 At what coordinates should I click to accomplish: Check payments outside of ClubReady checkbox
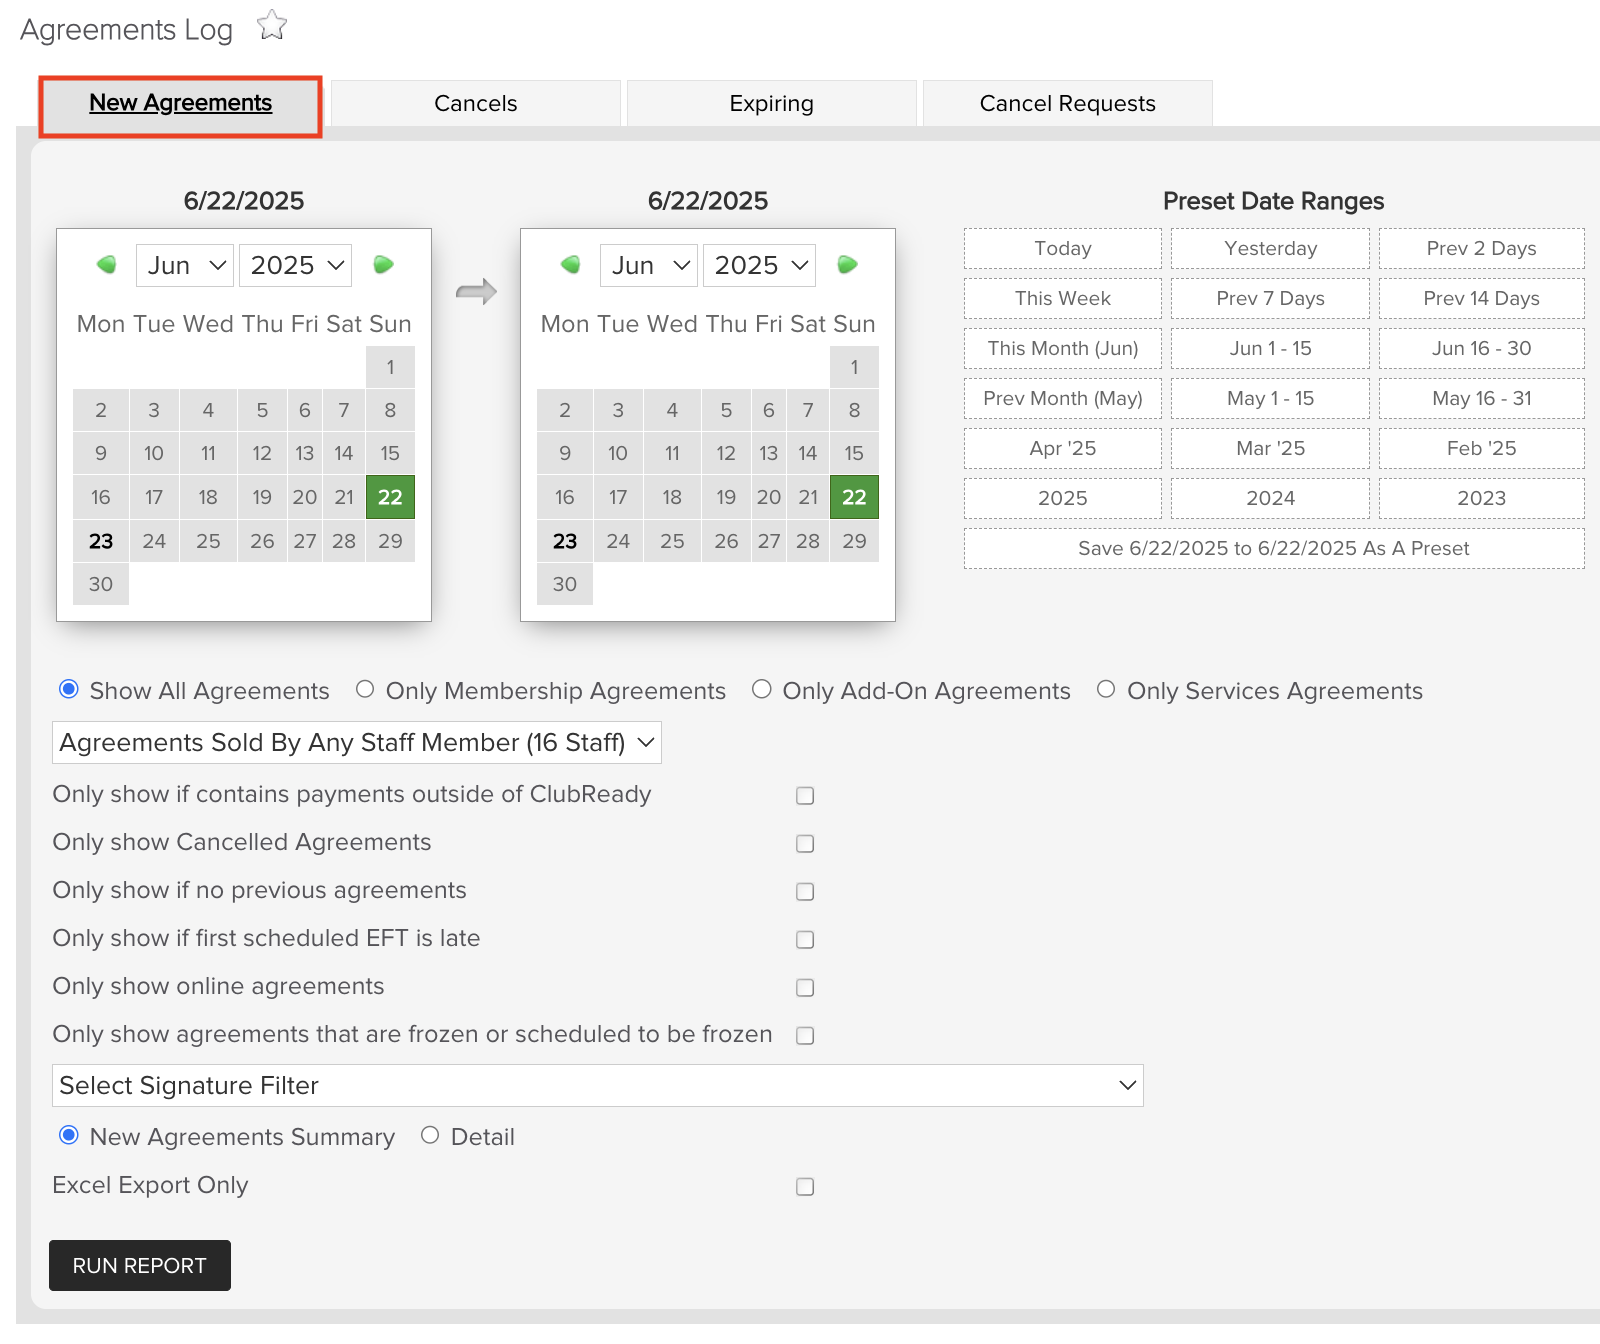point(805,796)
